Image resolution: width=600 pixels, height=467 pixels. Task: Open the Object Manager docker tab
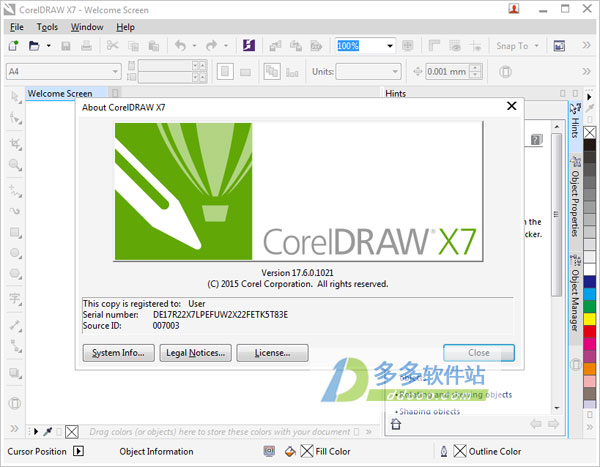575,295
